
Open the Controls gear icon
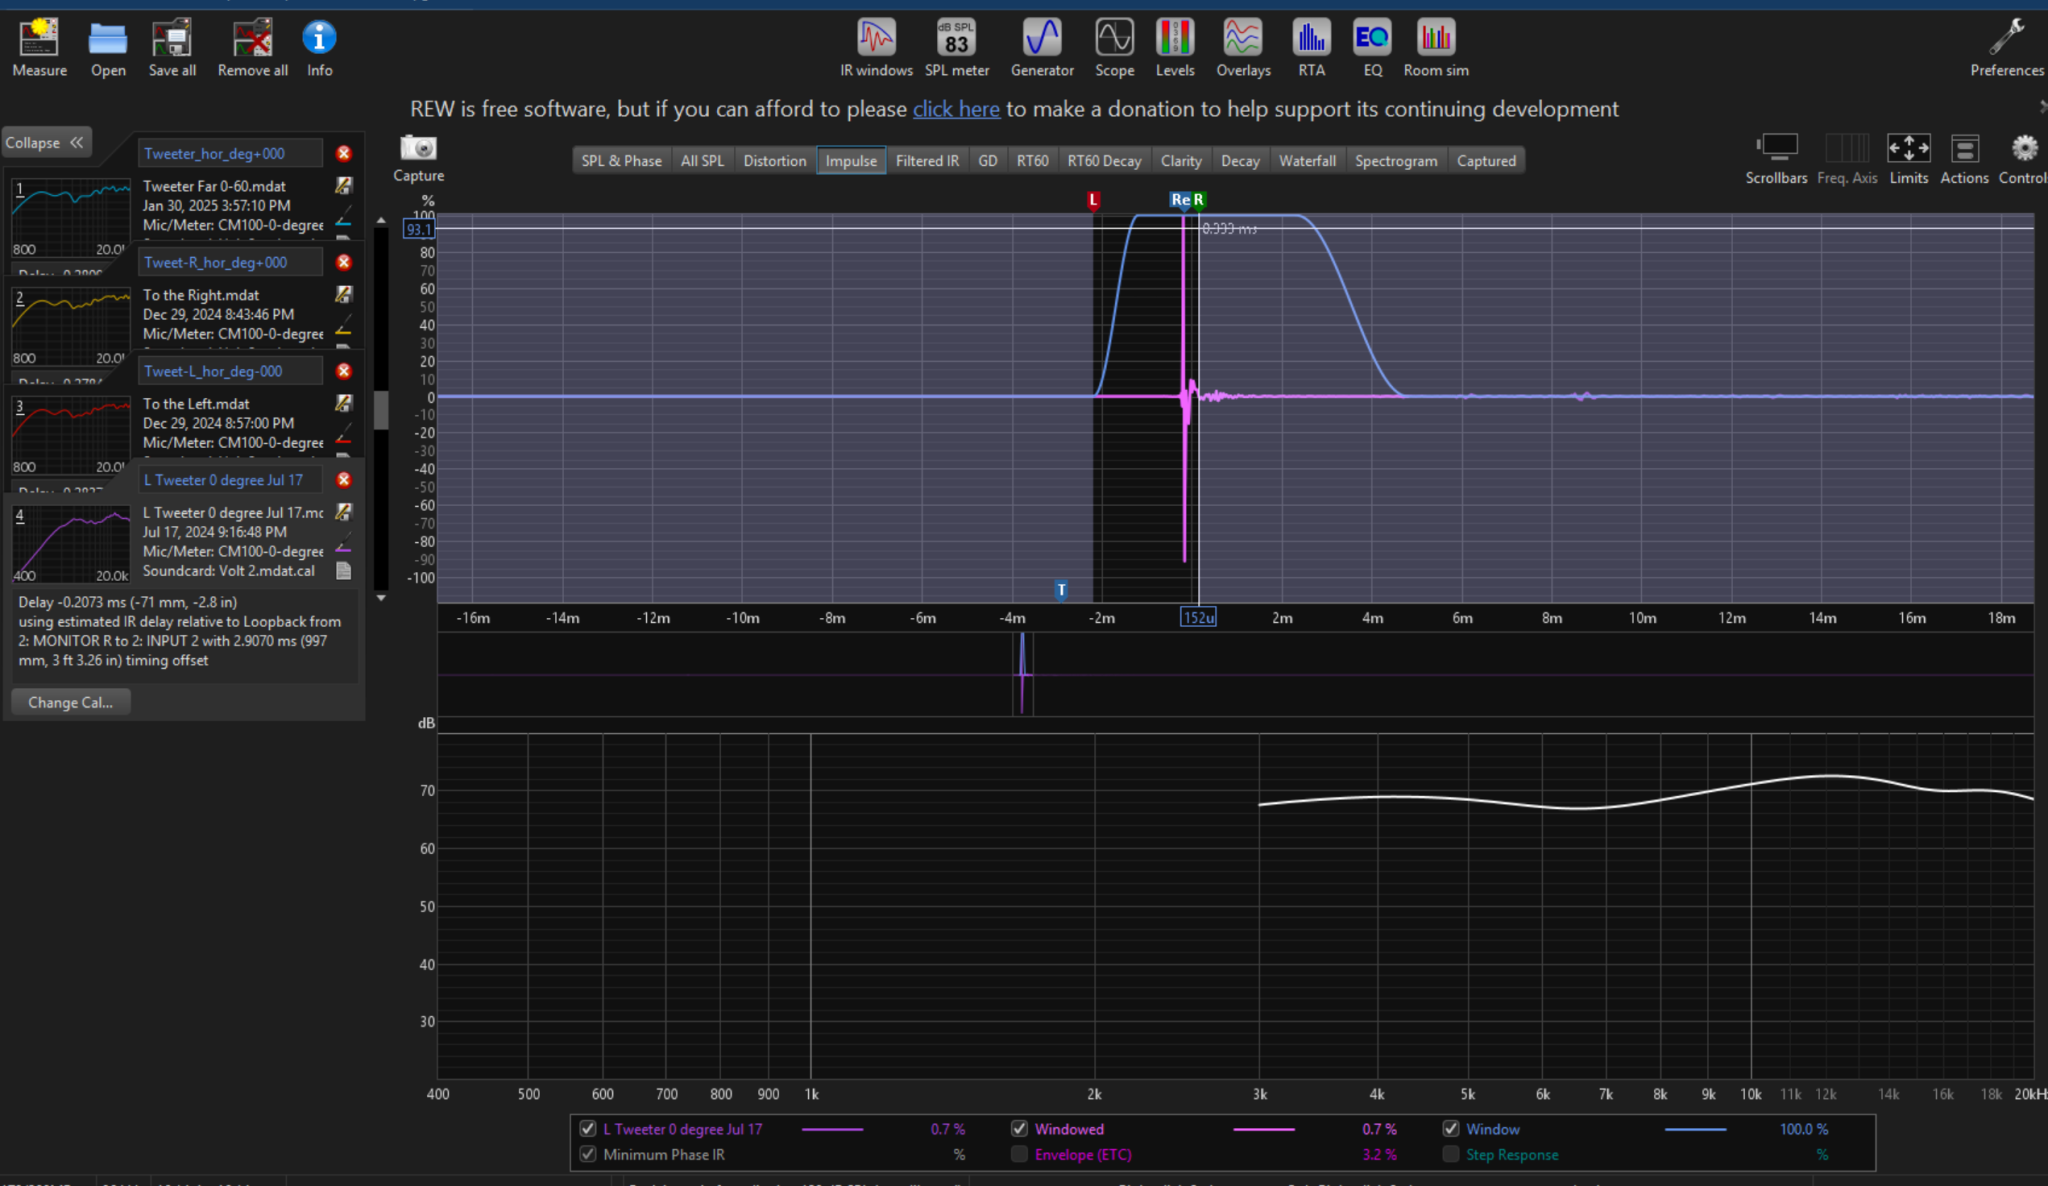click(2023, 159)
